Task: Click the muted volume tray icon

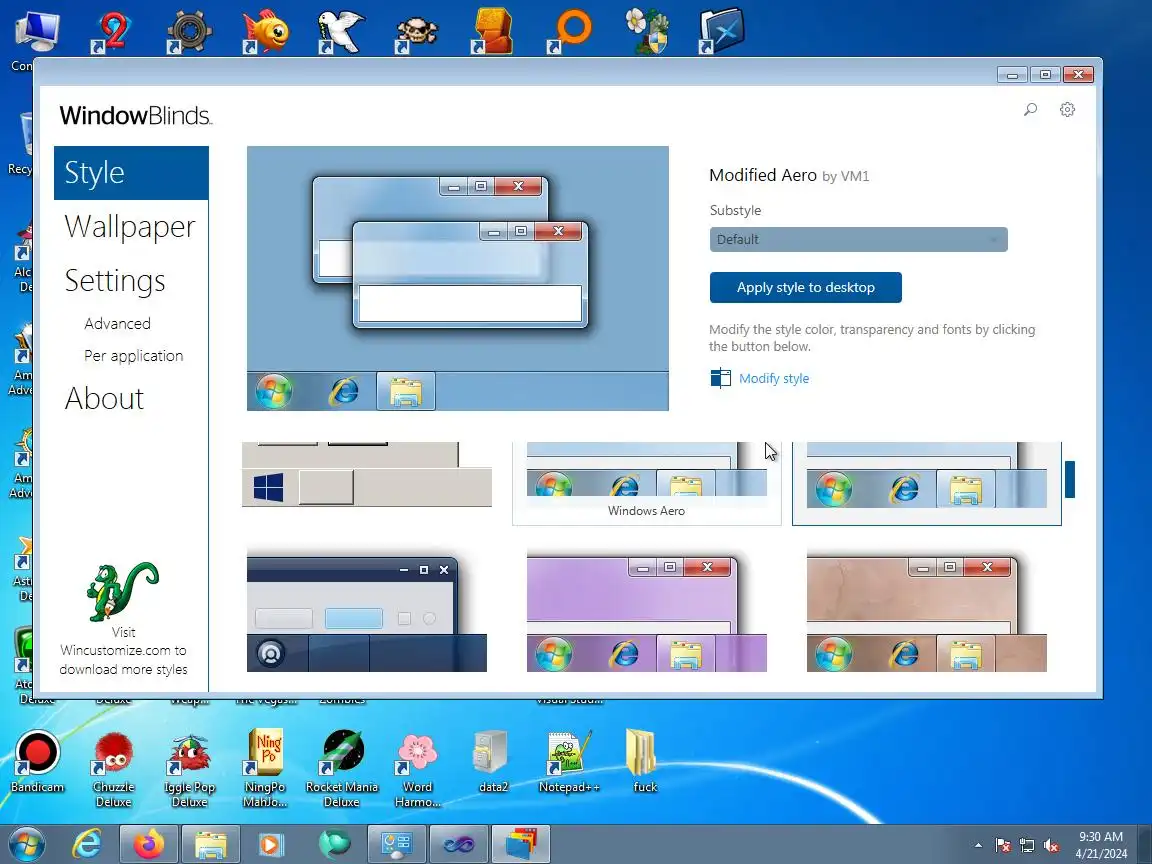Action: coord(1051,846)
